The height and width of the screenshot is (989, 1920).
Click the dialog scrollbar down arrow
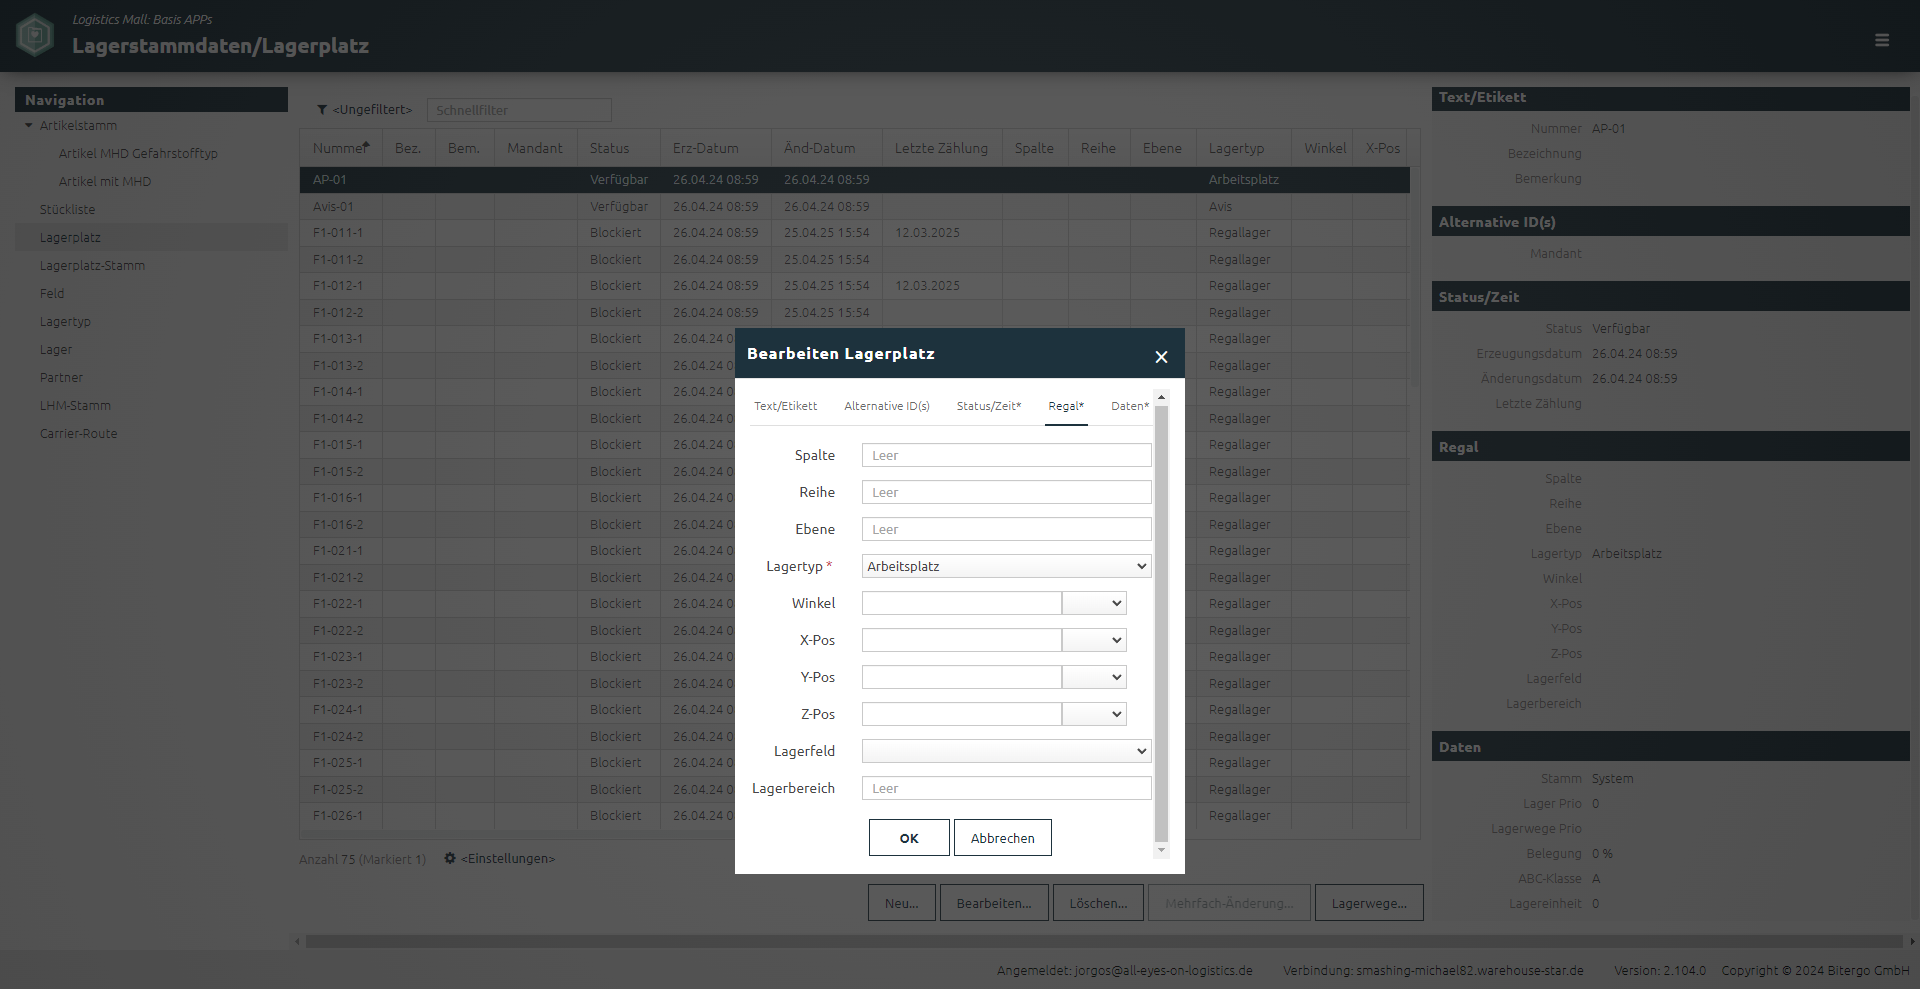coord(1161,850)
